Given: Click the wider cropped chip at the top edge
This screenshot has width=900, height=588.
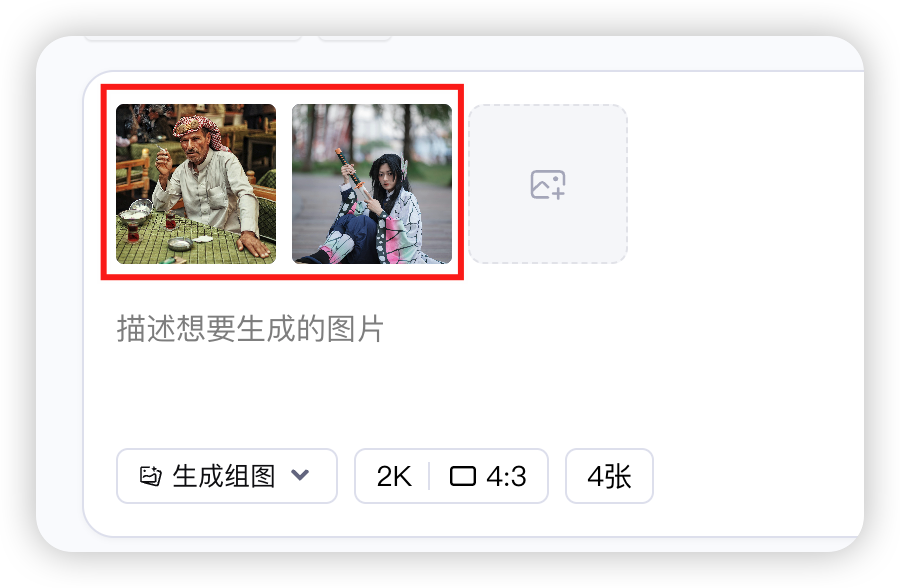Looking at the screenshot, I should tap(193, 38).
